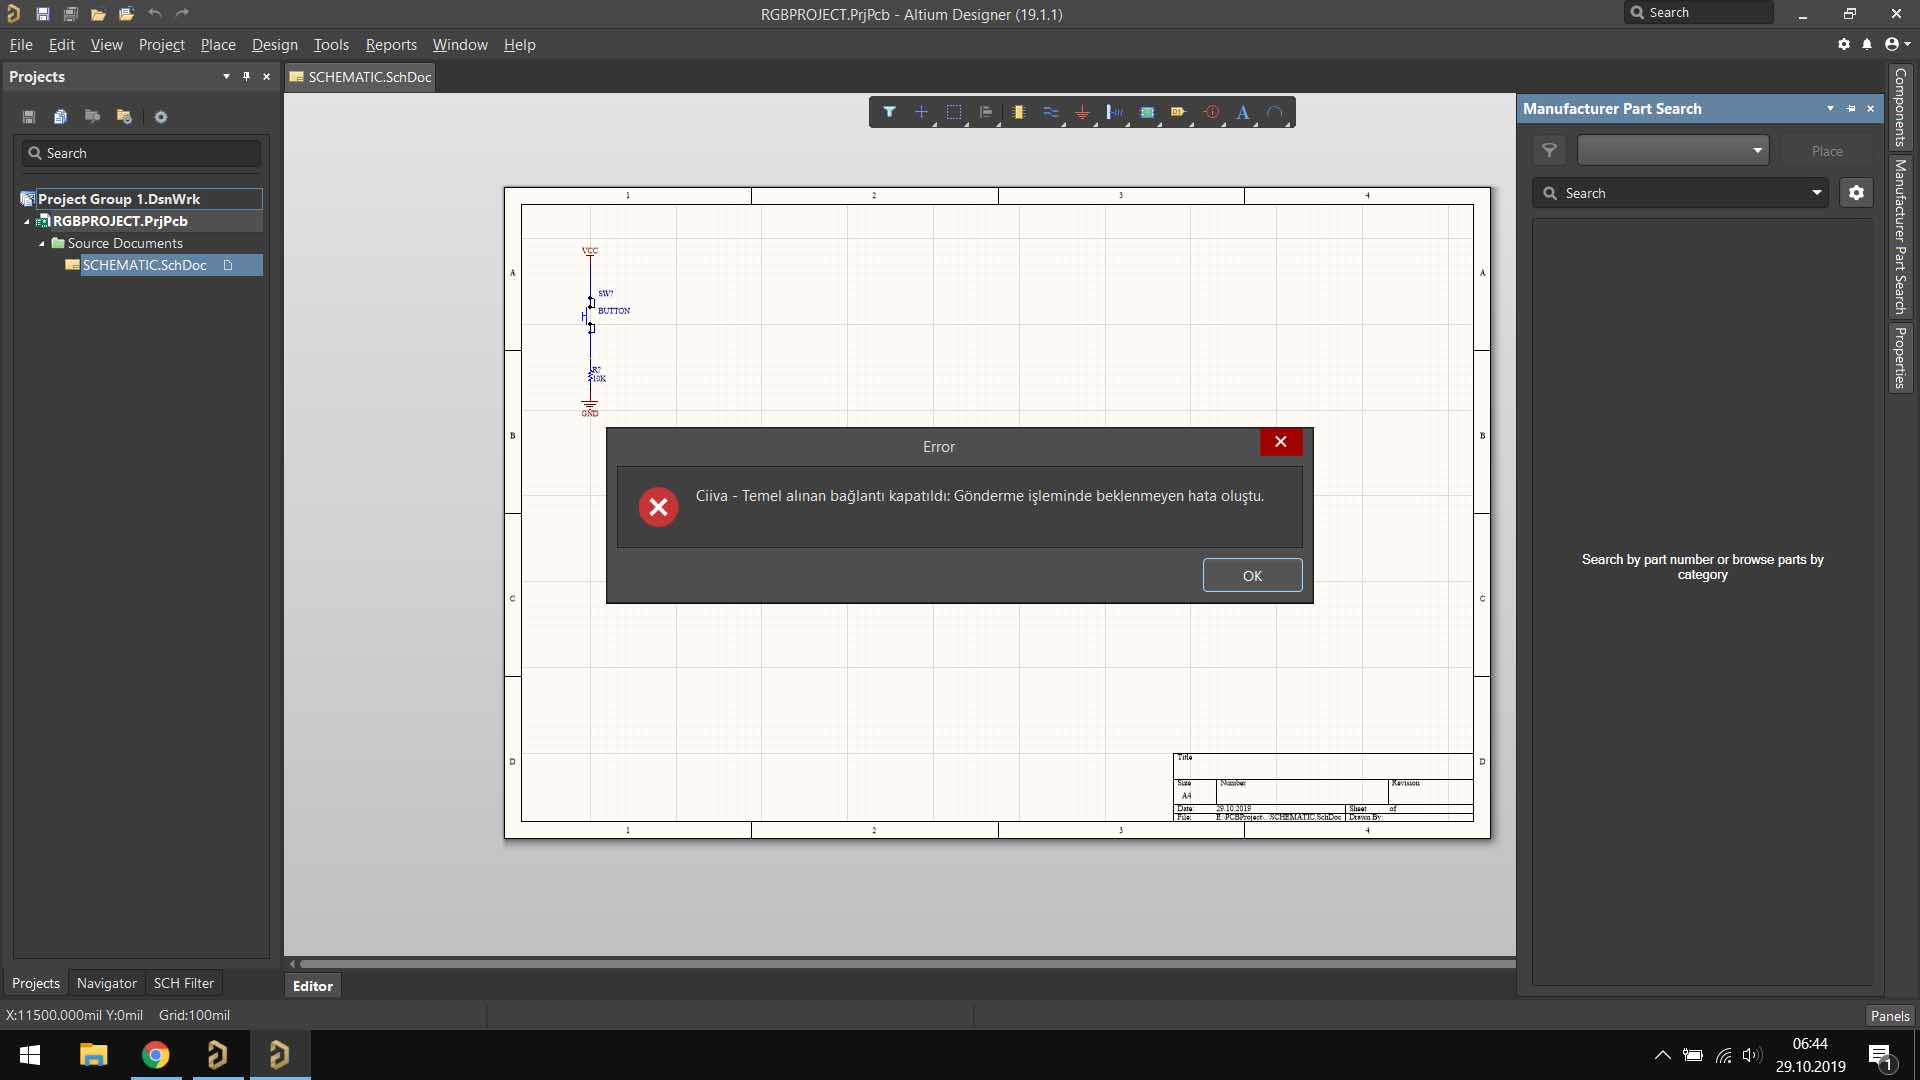Choose the rectangular selection tool icon
The width and height of the screenshot is (1920, 1080).
point(953,112)
